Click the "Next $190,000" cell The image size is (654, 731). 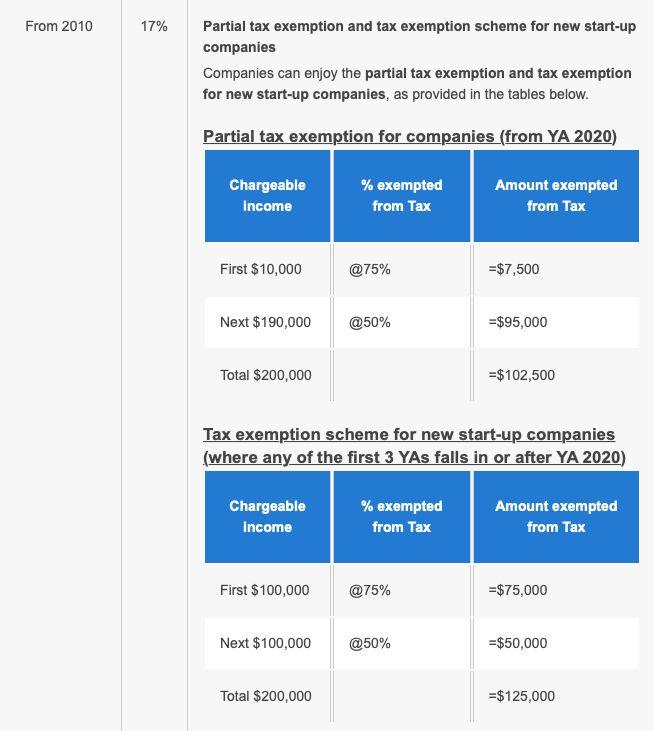click(265, 322)
